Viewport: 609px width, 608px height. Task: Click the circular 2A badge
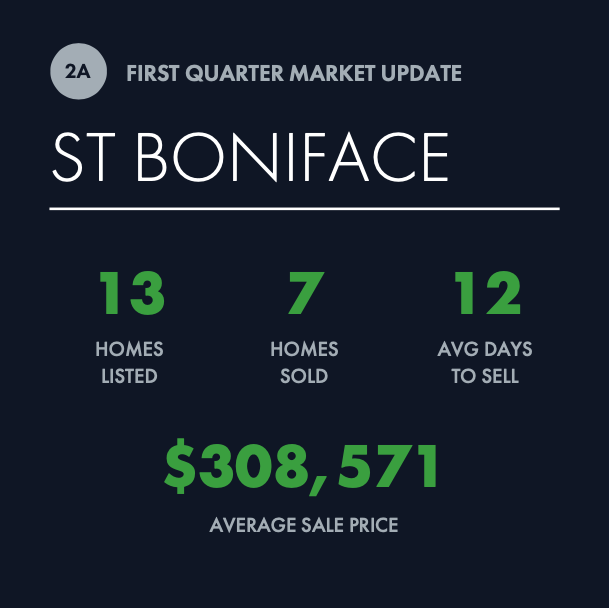click(78, 71)
